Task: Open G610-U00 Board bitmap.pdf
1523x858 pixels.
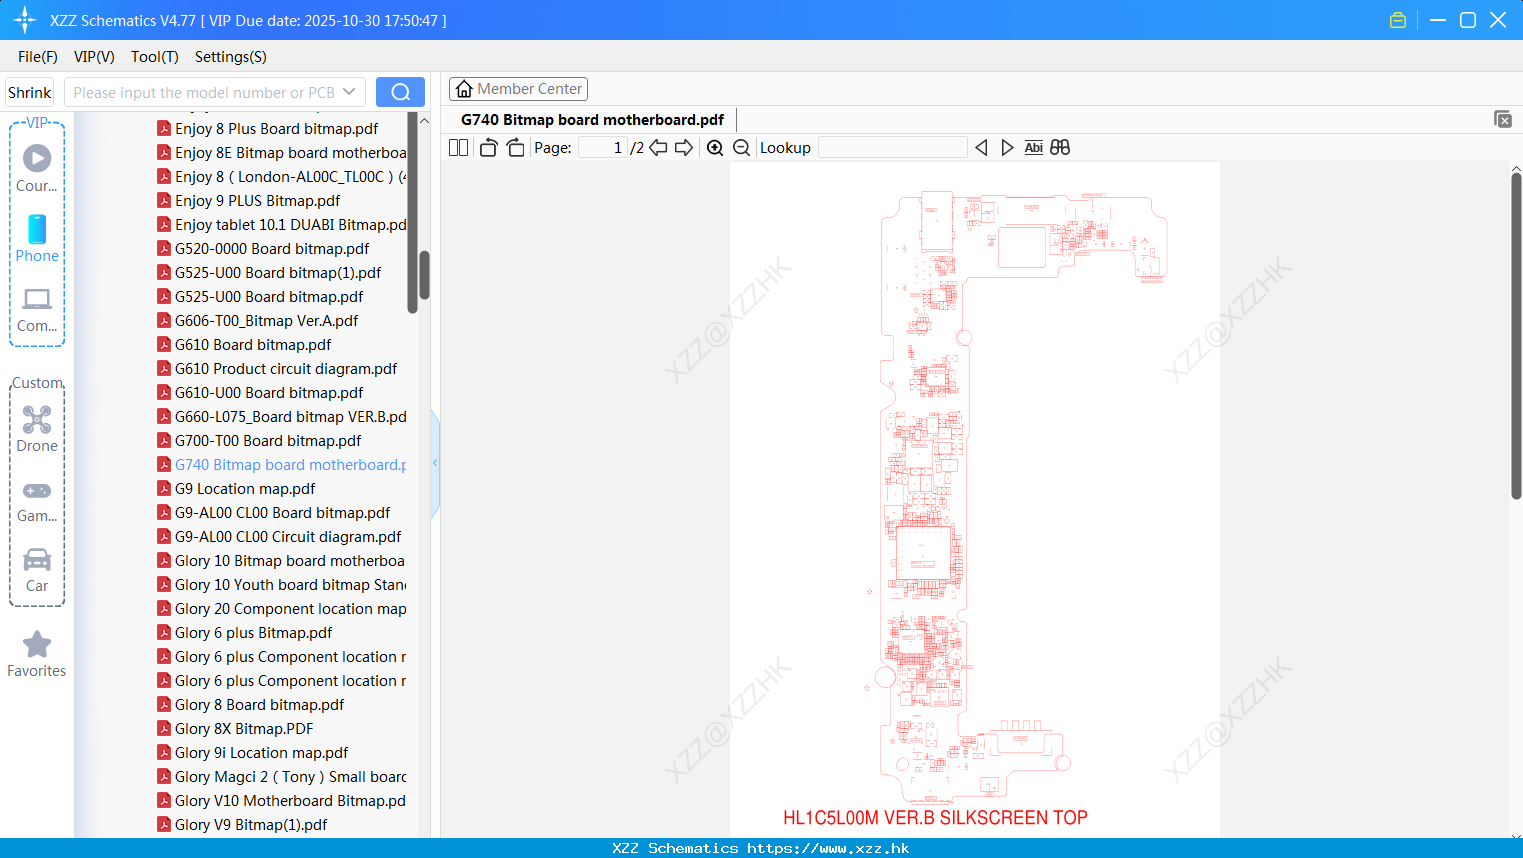Action: tap(260, 393)
